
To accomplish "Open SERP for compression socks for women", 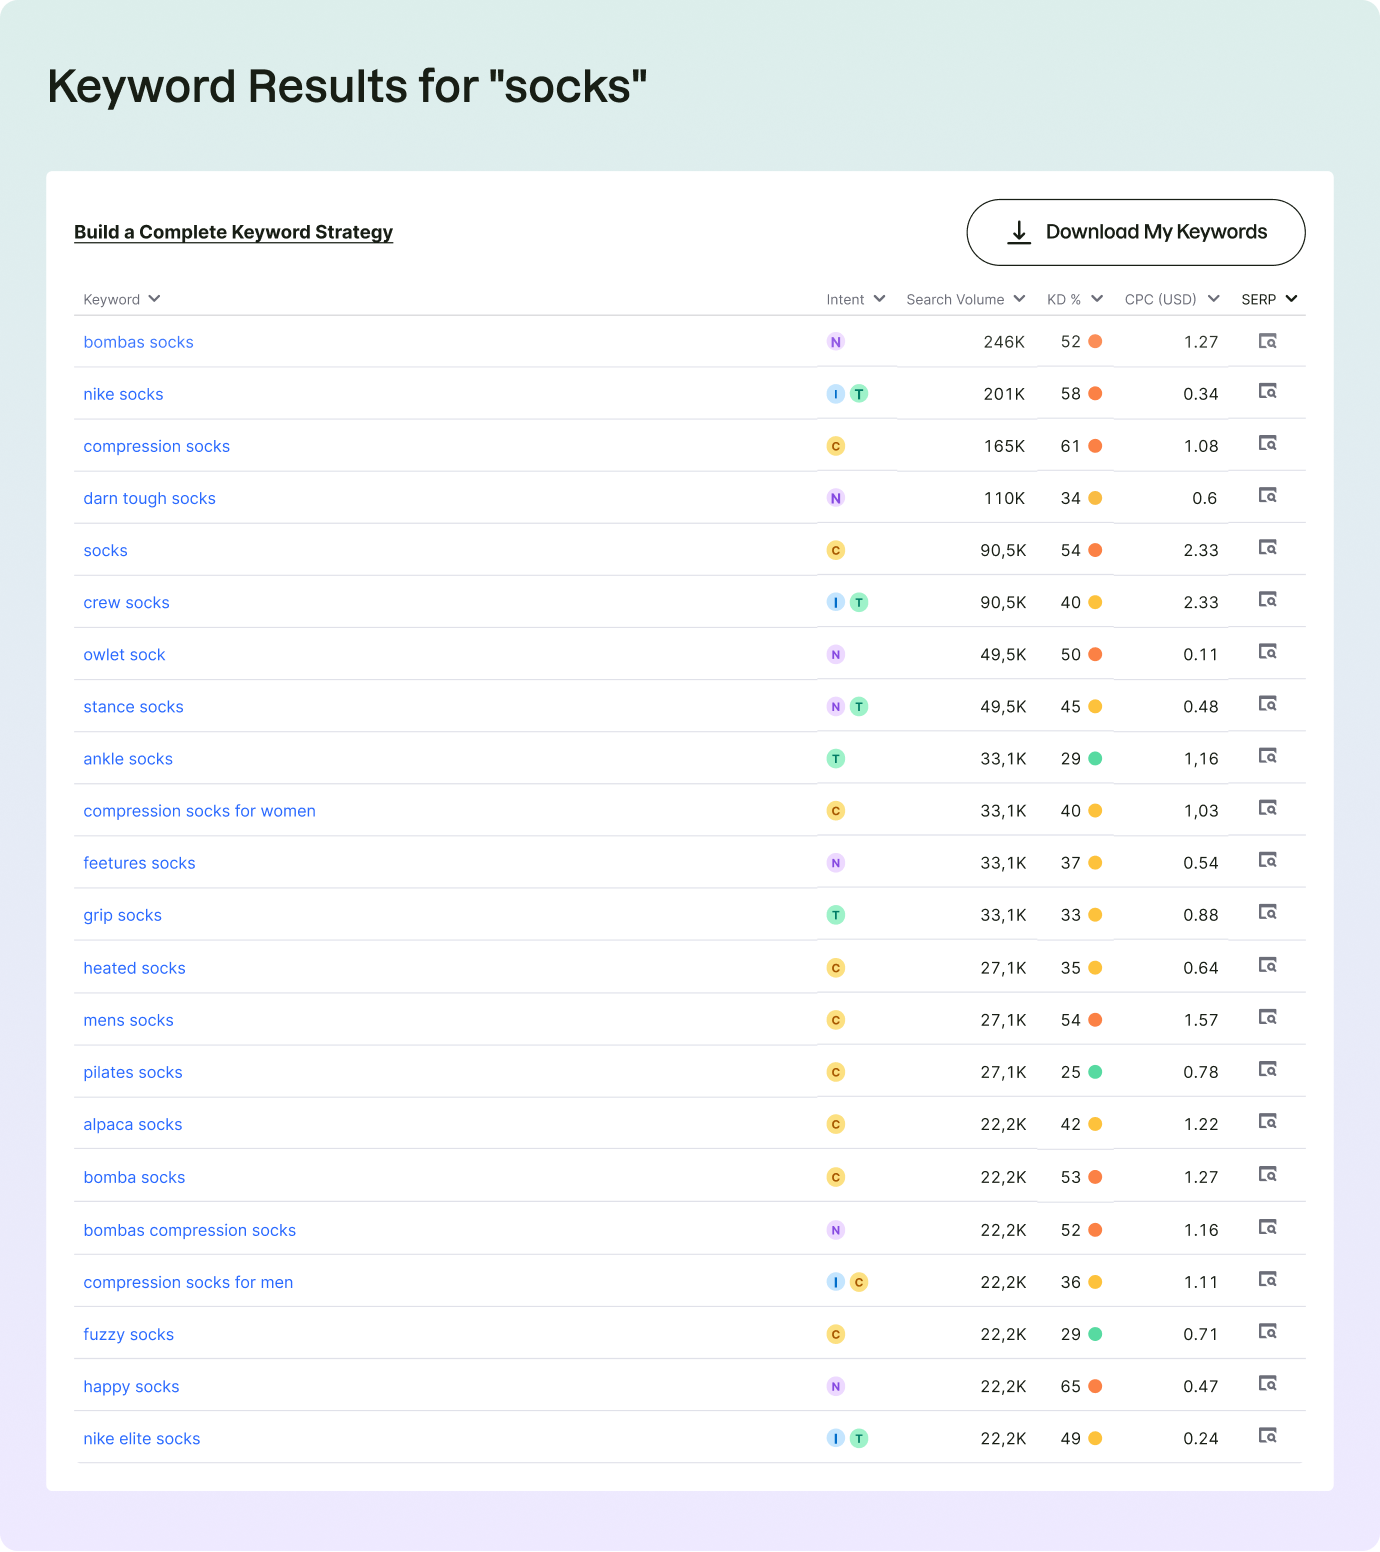I will pos(1267,808).
